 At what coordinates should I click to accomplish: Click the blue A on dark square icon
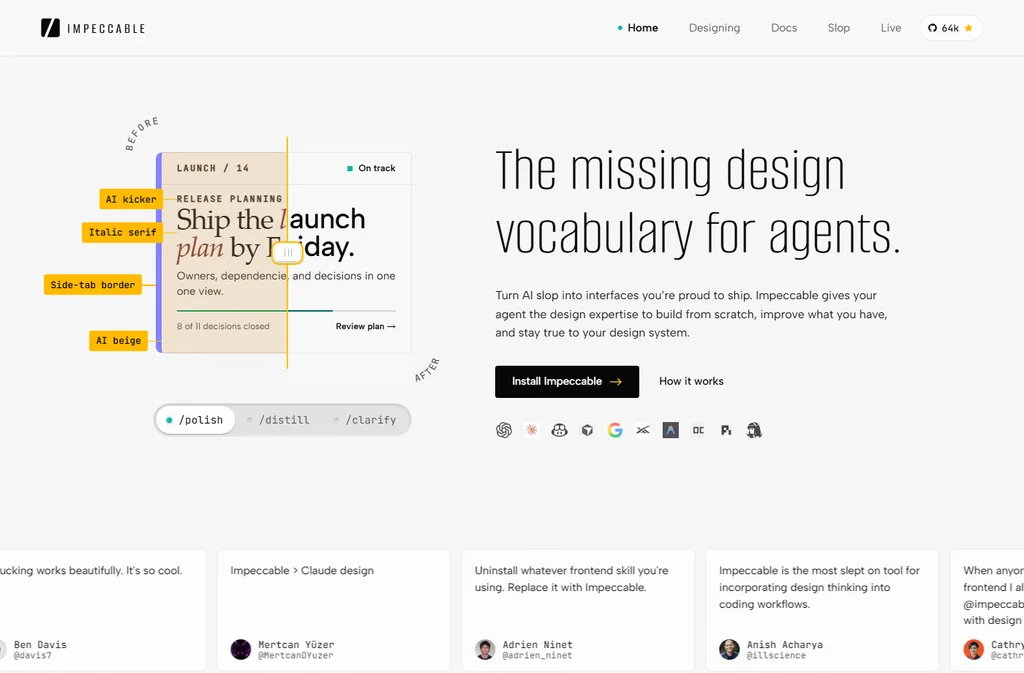tap(671, 430)
